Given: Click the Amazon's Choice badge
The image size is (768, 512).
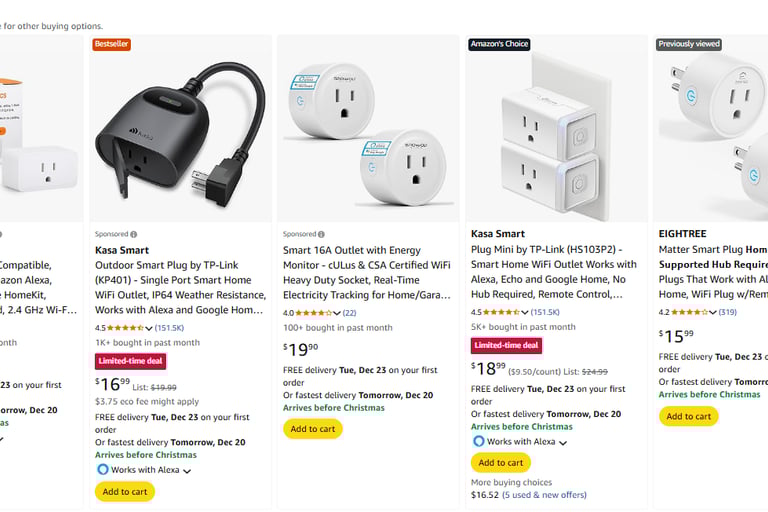Looking at the screenshot, I should 499,44.
